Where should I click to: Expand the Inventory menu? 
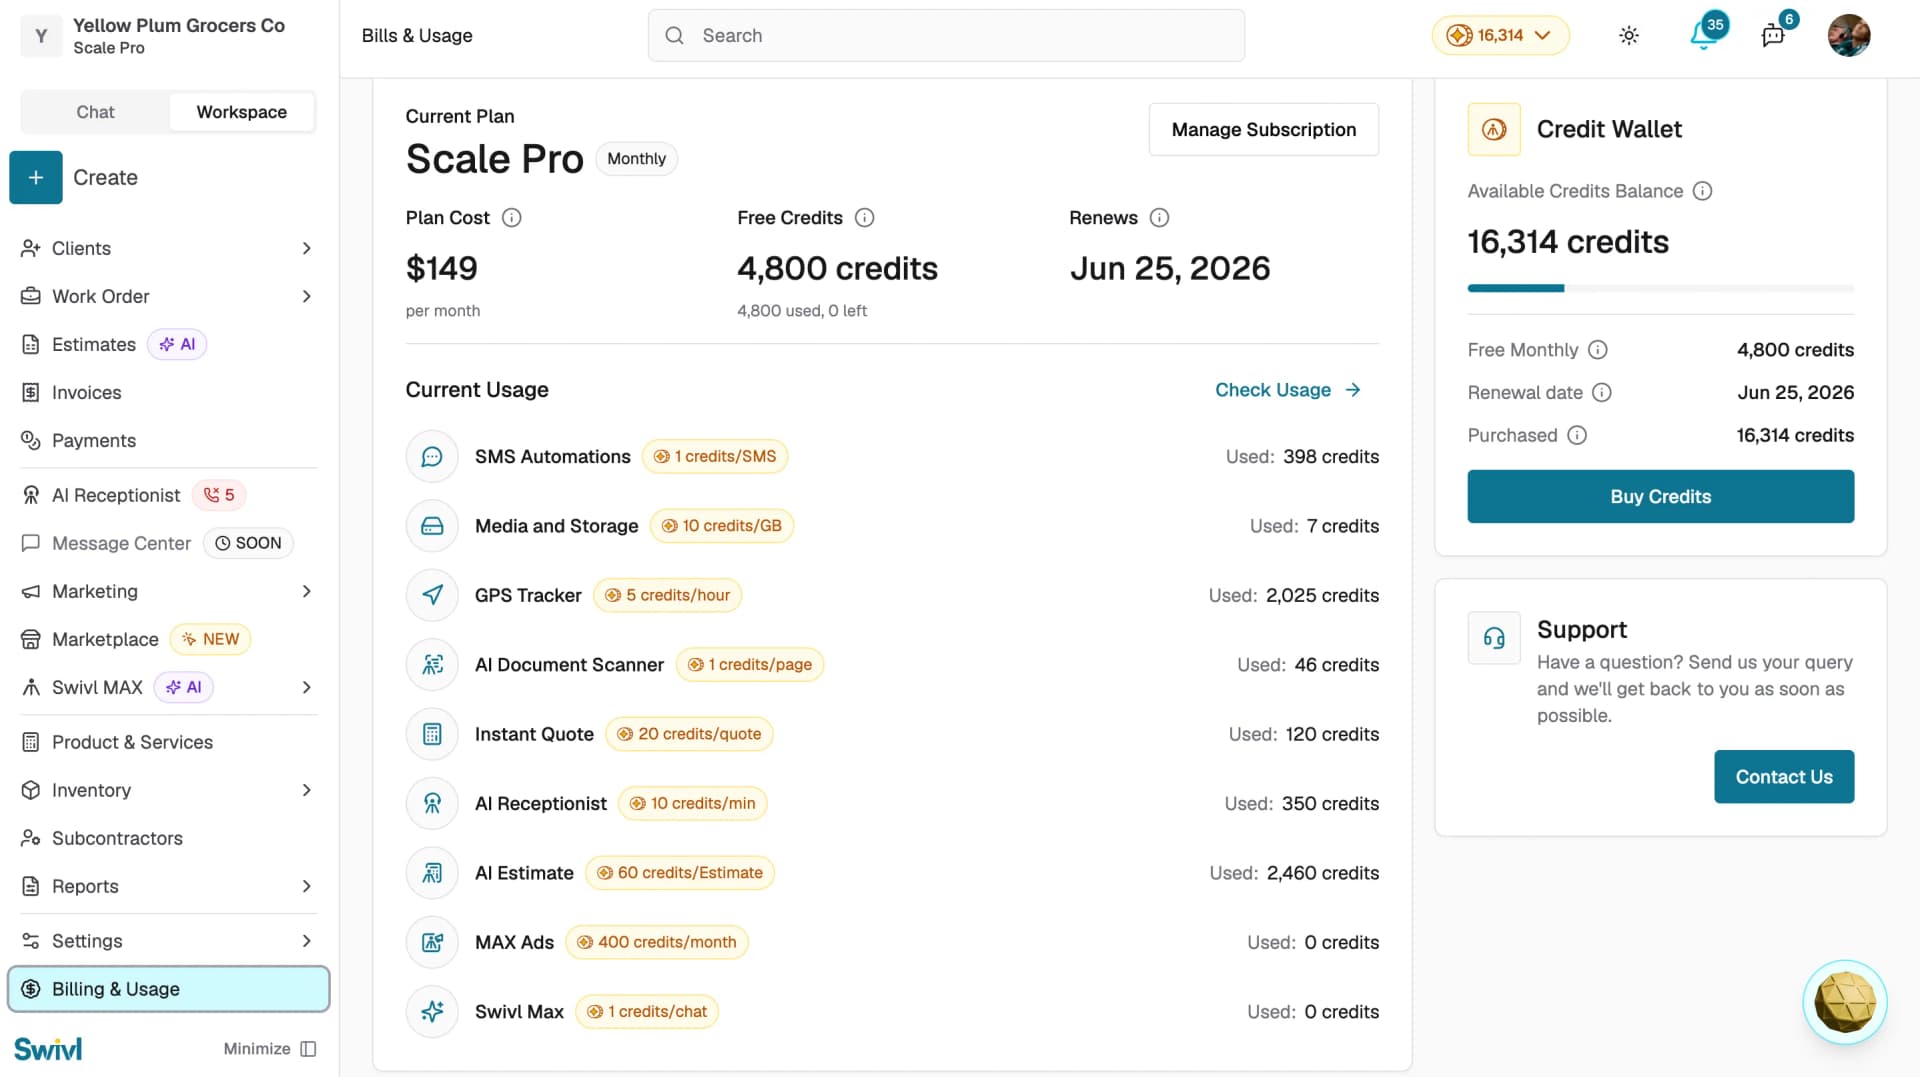pyautogui.click(x=307, y=791)
